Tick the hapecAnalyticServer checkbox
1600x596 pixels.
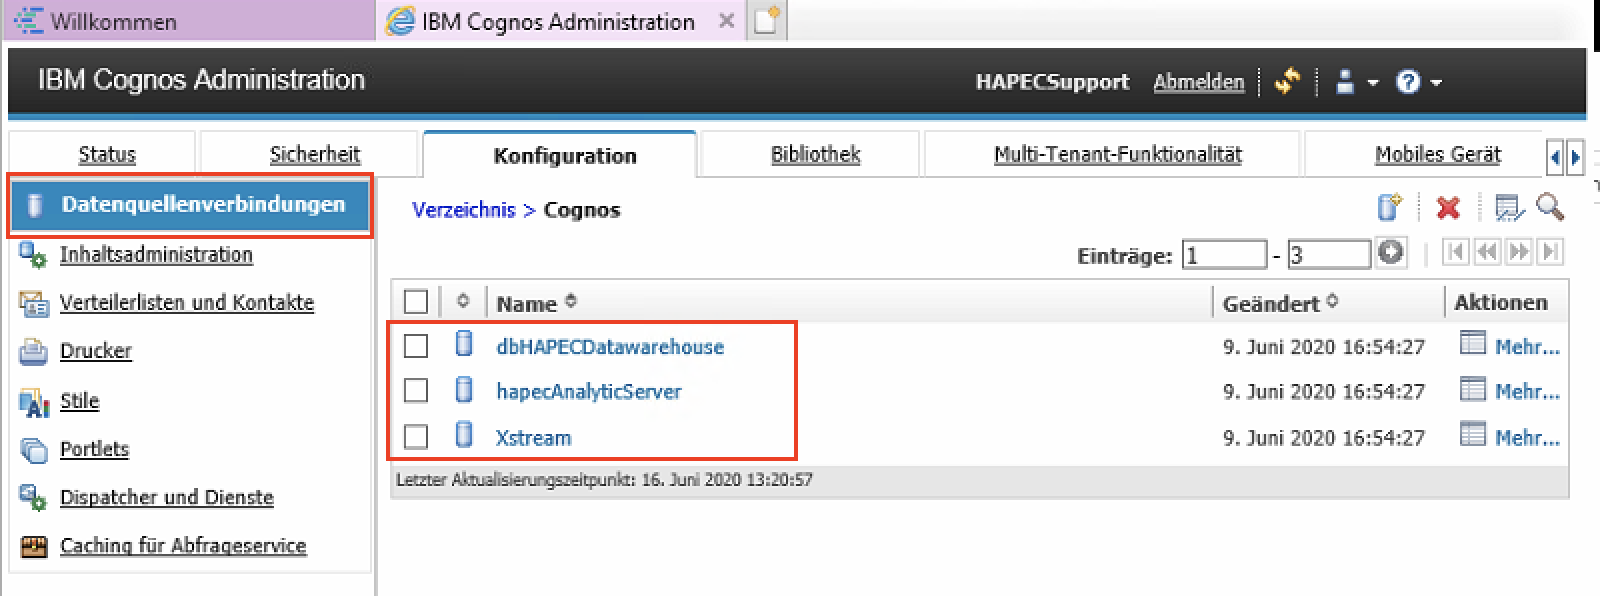(x=416, y=391)
